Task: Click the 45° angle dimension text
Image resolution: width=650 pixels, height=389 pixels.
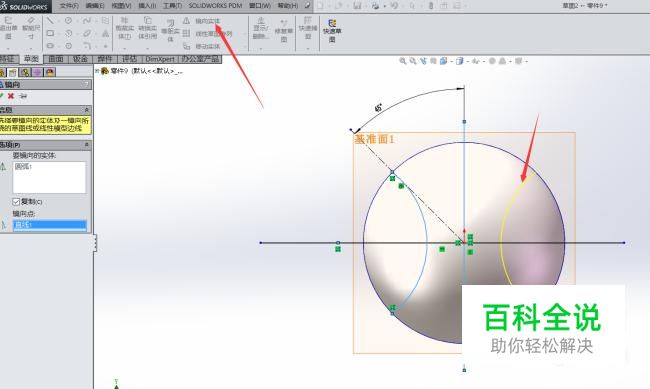Action: [x=378, y=108]
